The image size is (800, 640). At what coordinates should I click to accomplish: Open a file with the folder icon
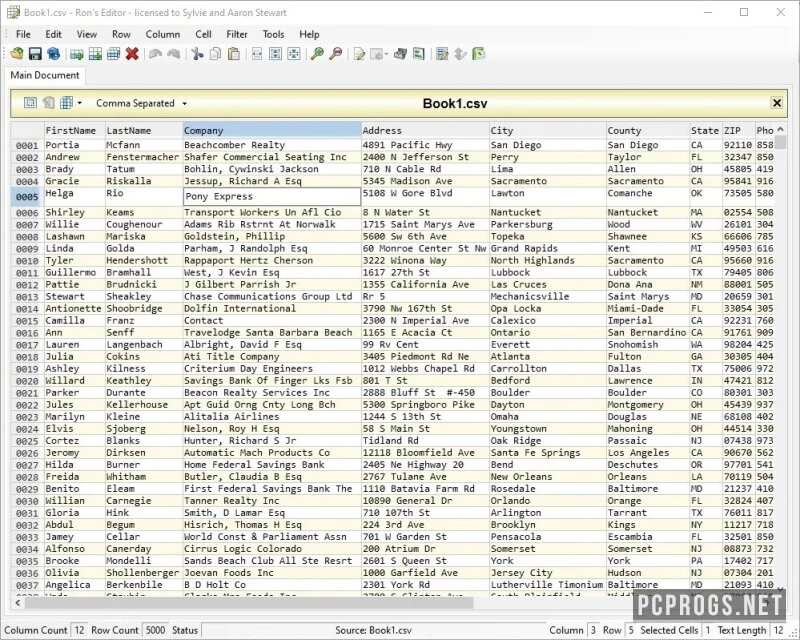coord(17,54)
